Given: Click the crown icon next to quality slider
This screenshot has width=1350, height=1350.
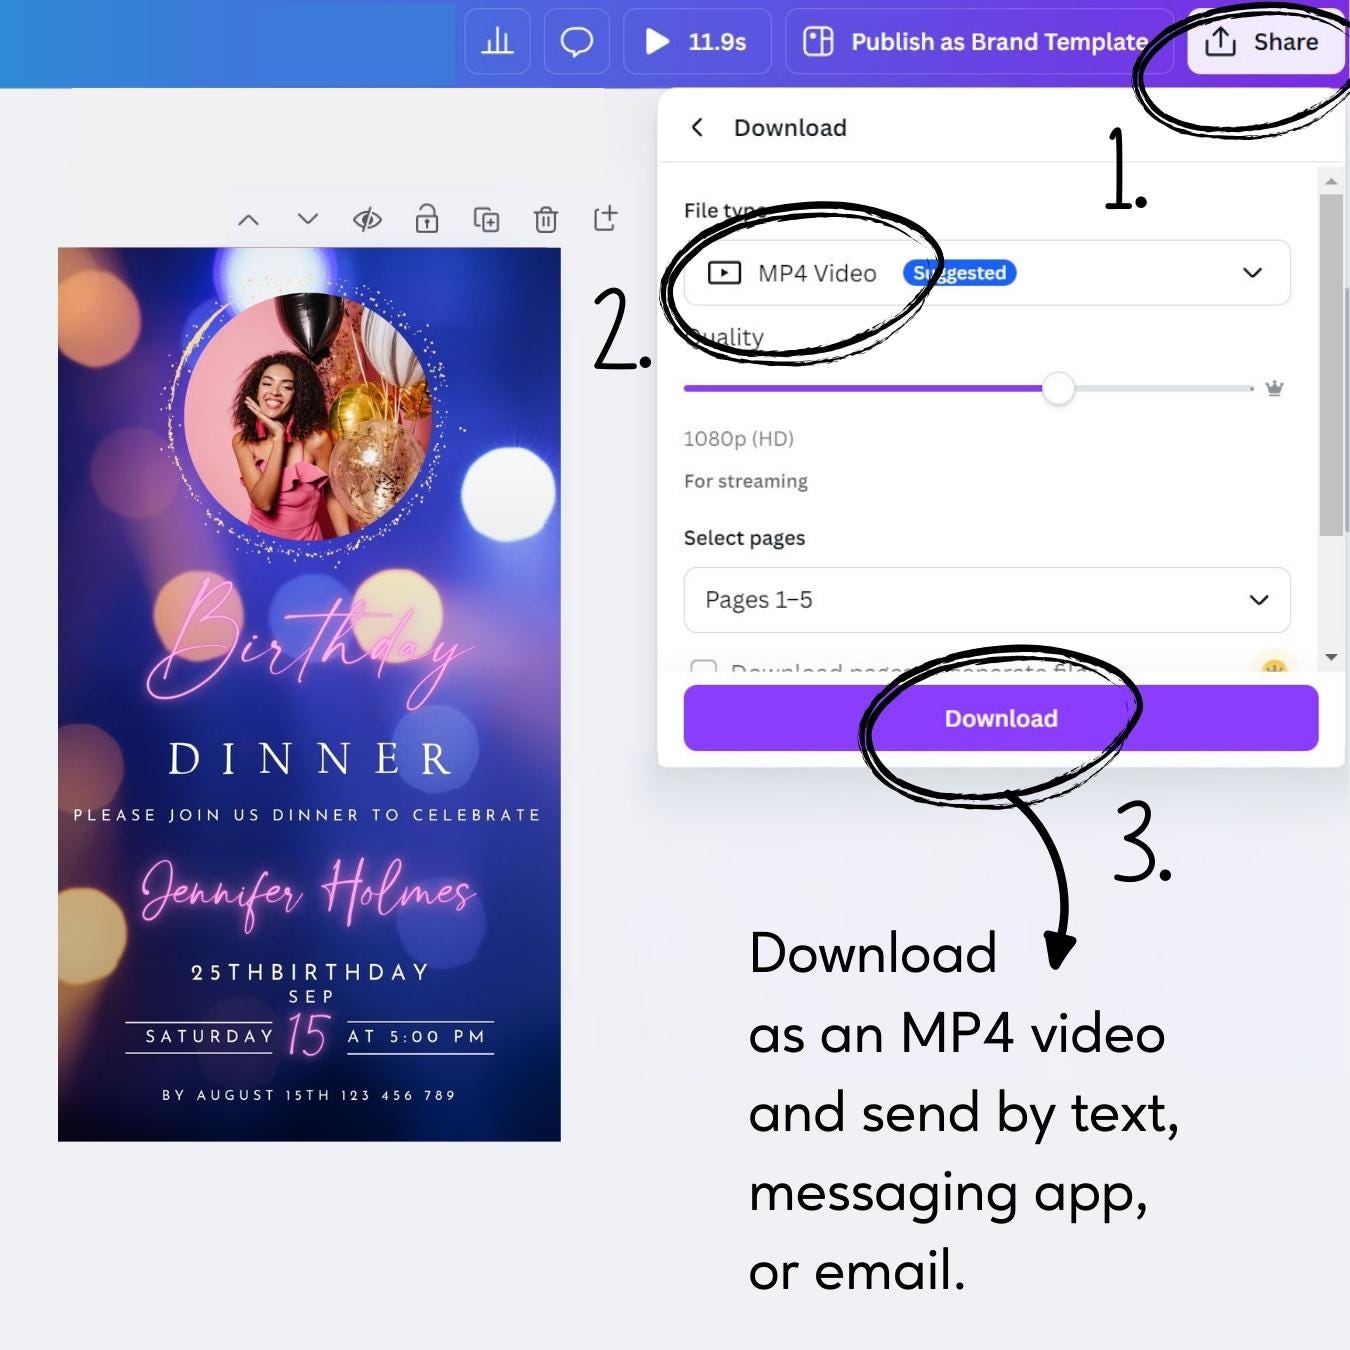Looking at the screenshot, I should click(1275, 388).
